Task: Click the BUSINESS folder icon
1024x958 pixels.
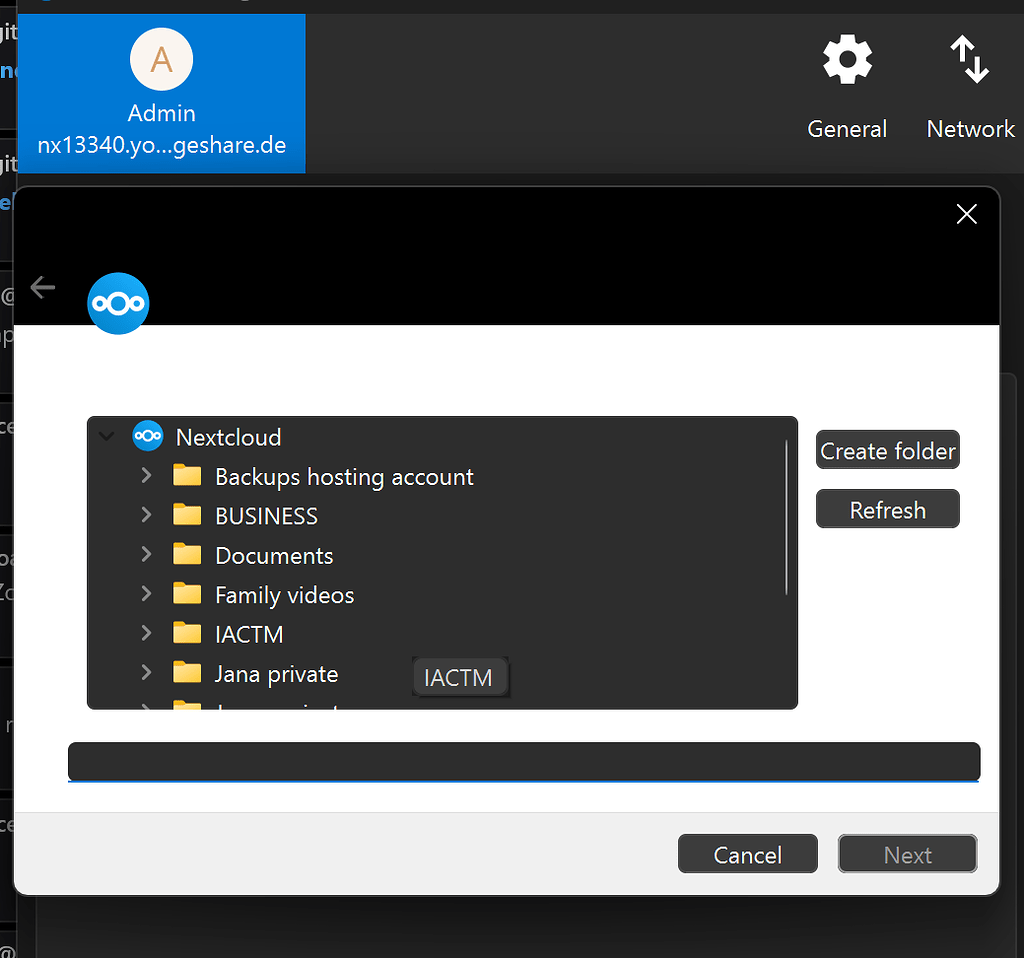Action: [x=187, y=515]
